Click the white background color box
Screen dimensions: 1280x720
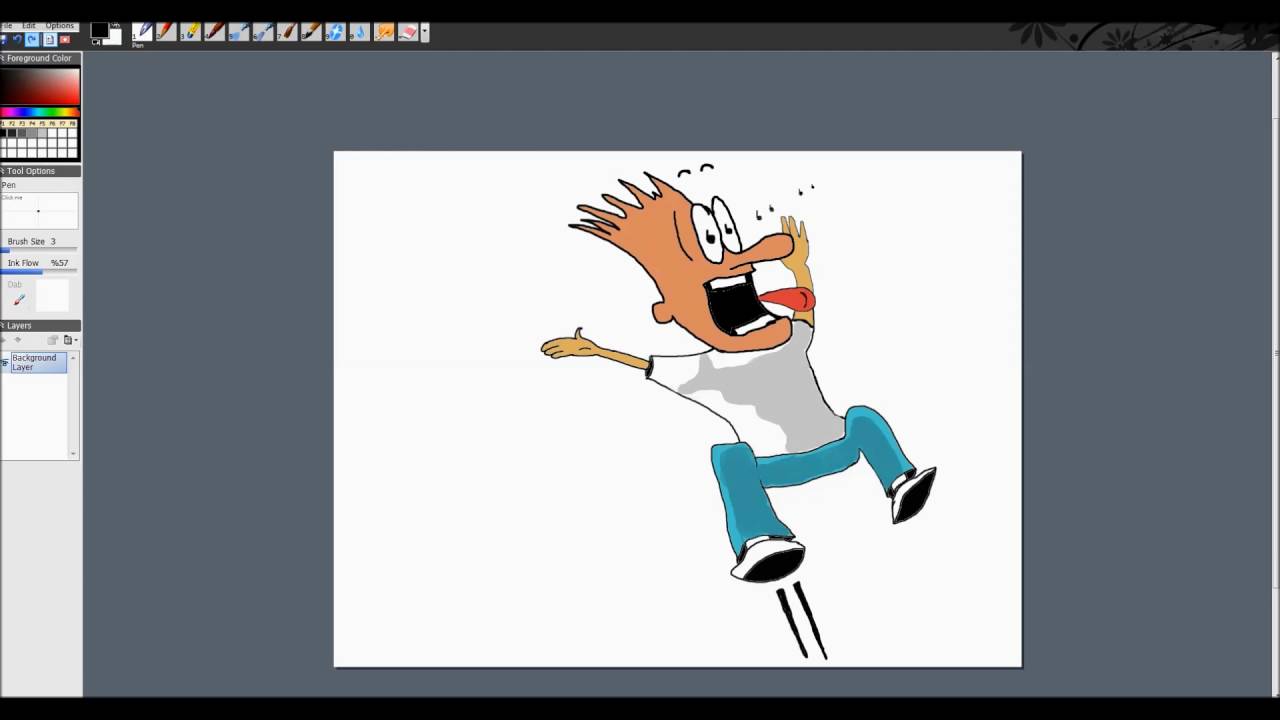click(x=113, y=37)
